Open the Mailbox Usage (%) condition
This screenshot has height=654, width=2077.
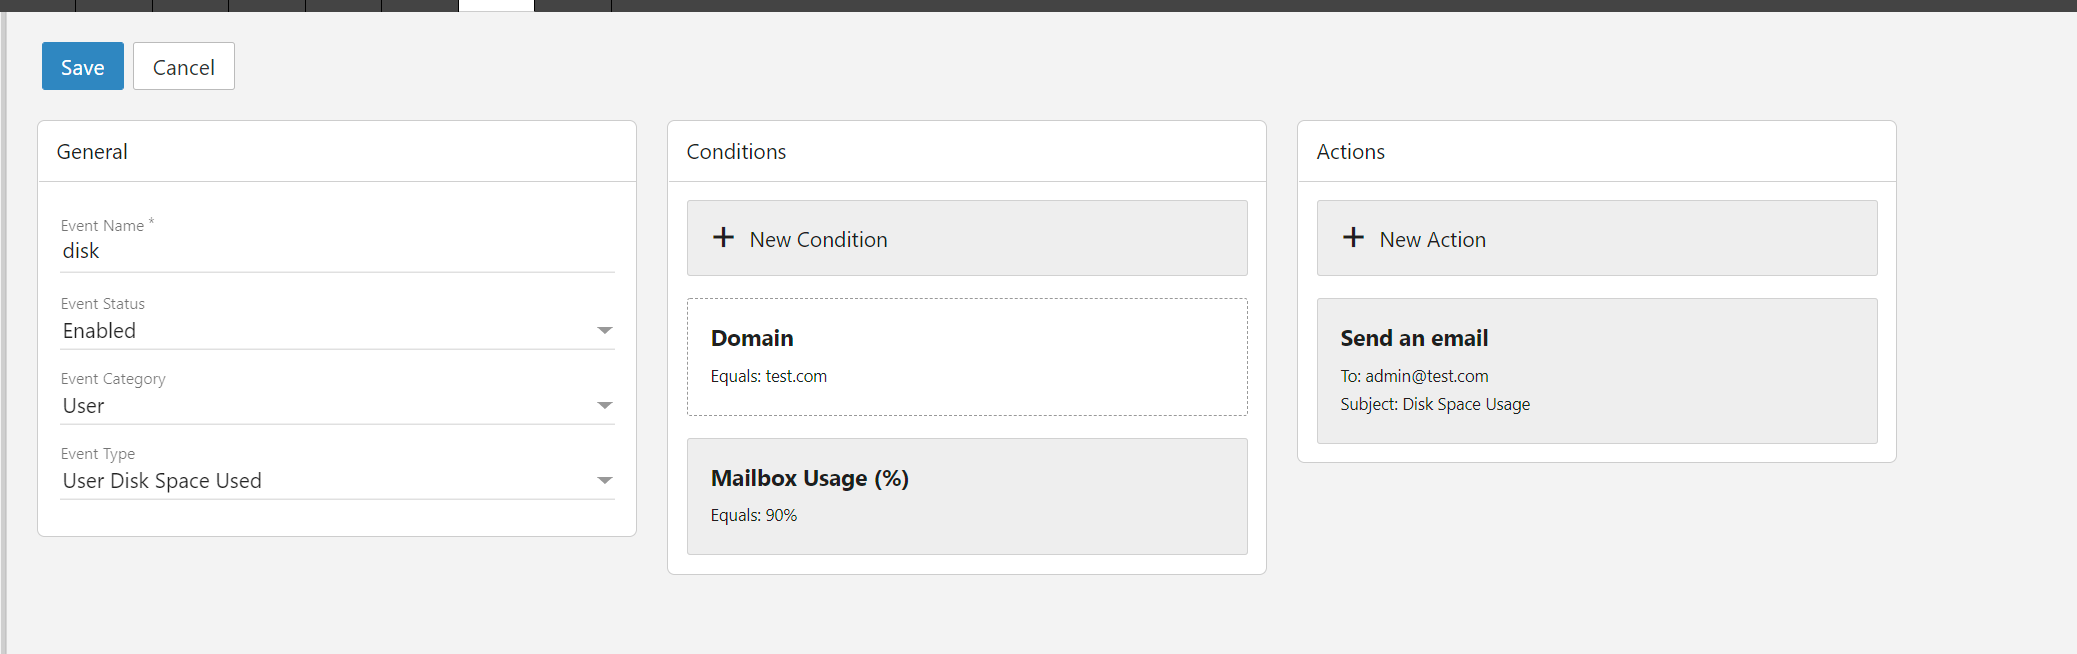(x=966, y=495)
